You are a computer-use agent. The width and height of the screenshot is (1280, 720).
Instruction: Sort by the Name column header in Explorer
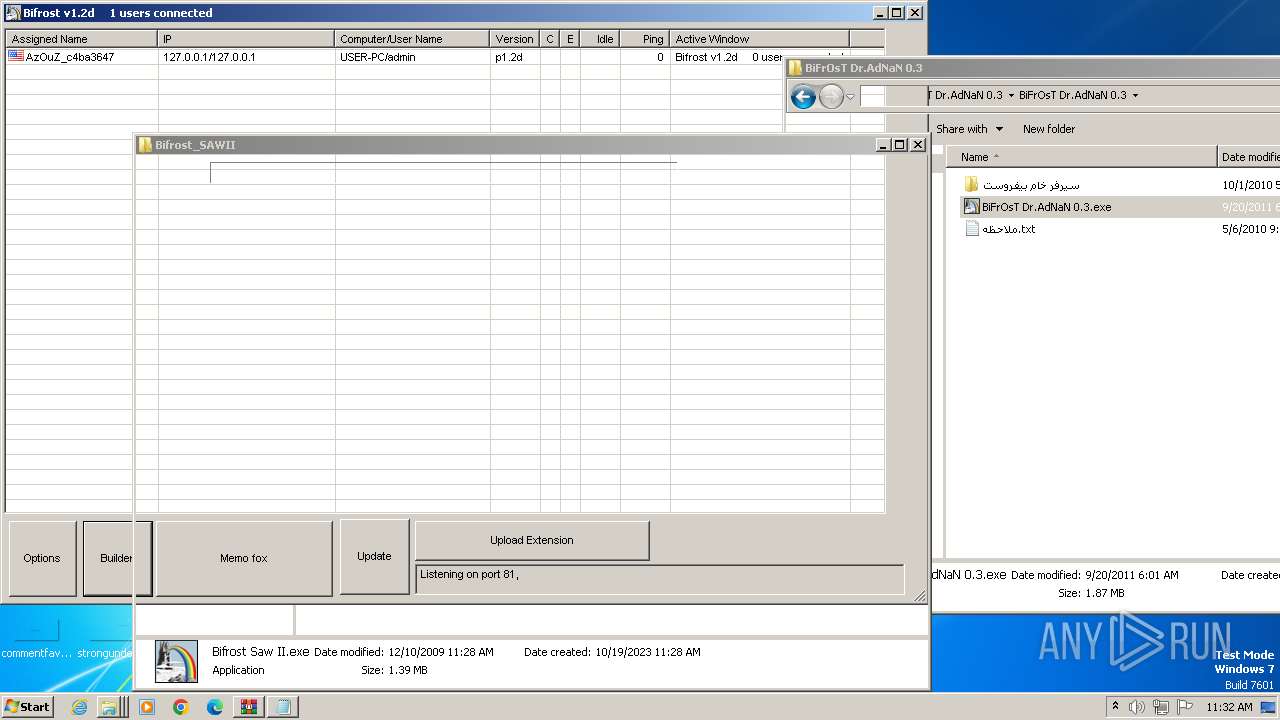tap(1081, 157)
